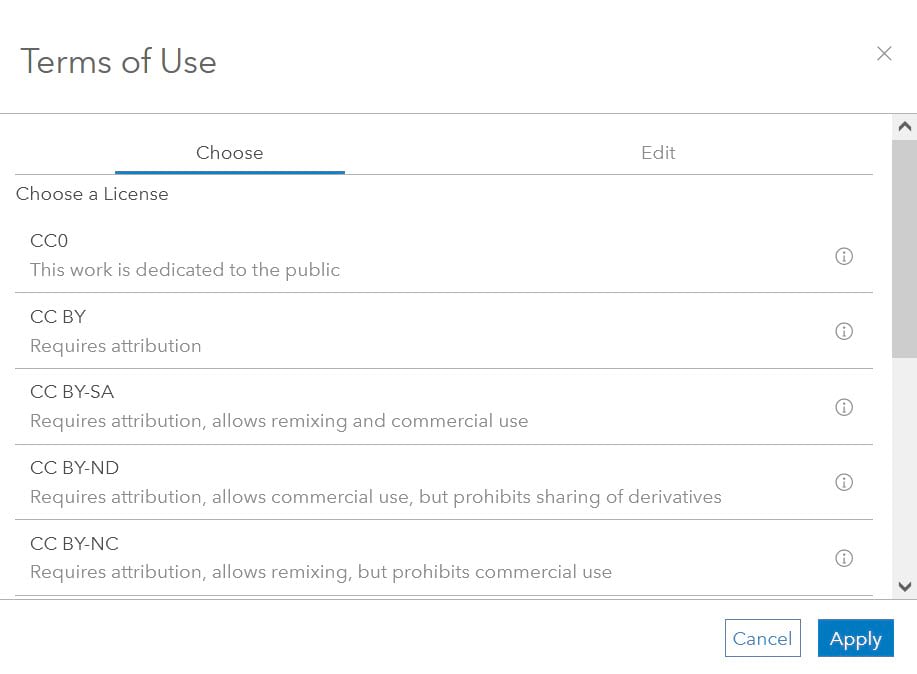Click 'This work is dedicated to the public'
917x674 pixels.
[185, 270]
